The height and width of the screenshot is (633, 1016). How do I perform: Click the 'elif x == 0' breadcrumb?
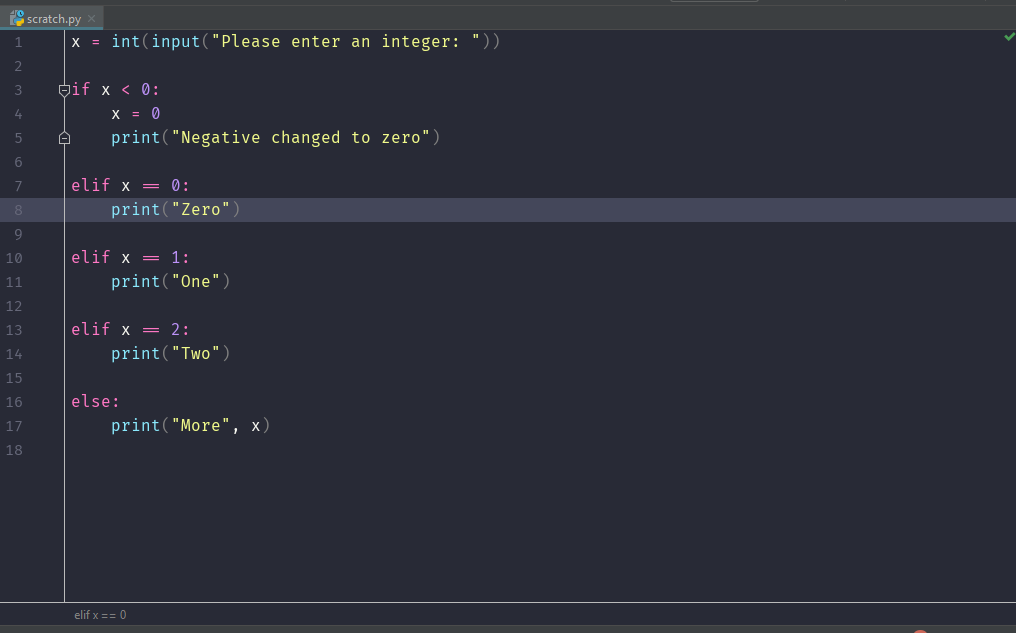[100, 615]
